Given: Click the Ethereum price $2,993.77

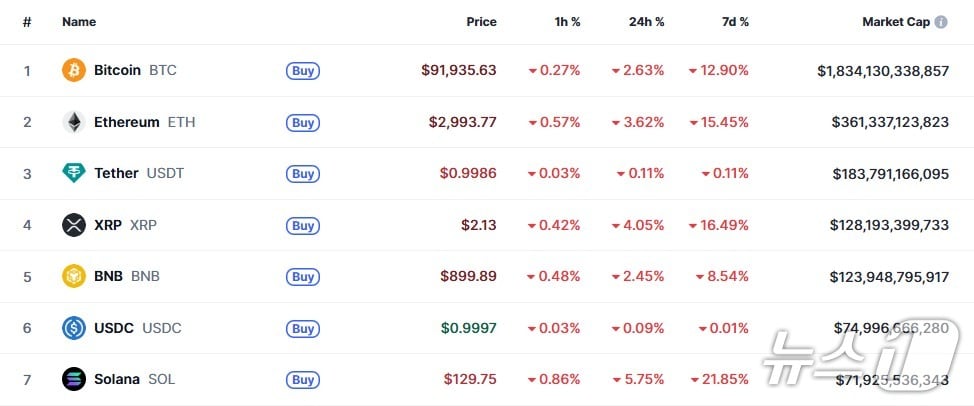Looking at the screenshot, I should click(462, 122).
